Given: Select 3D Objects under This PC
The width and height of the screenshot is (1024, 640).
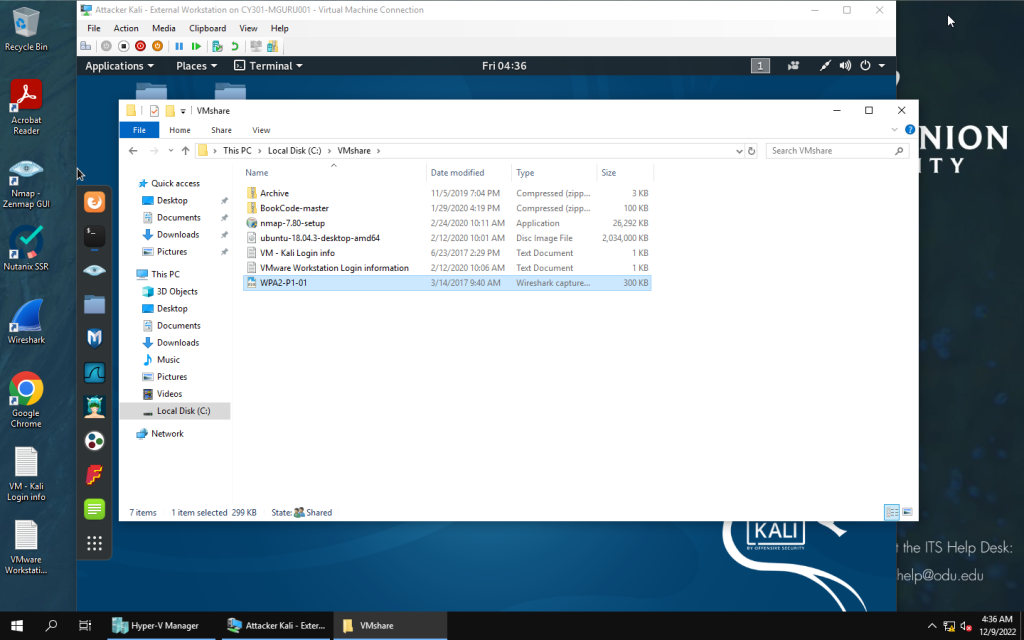Looking at the screenshot, I should [177, 291].
